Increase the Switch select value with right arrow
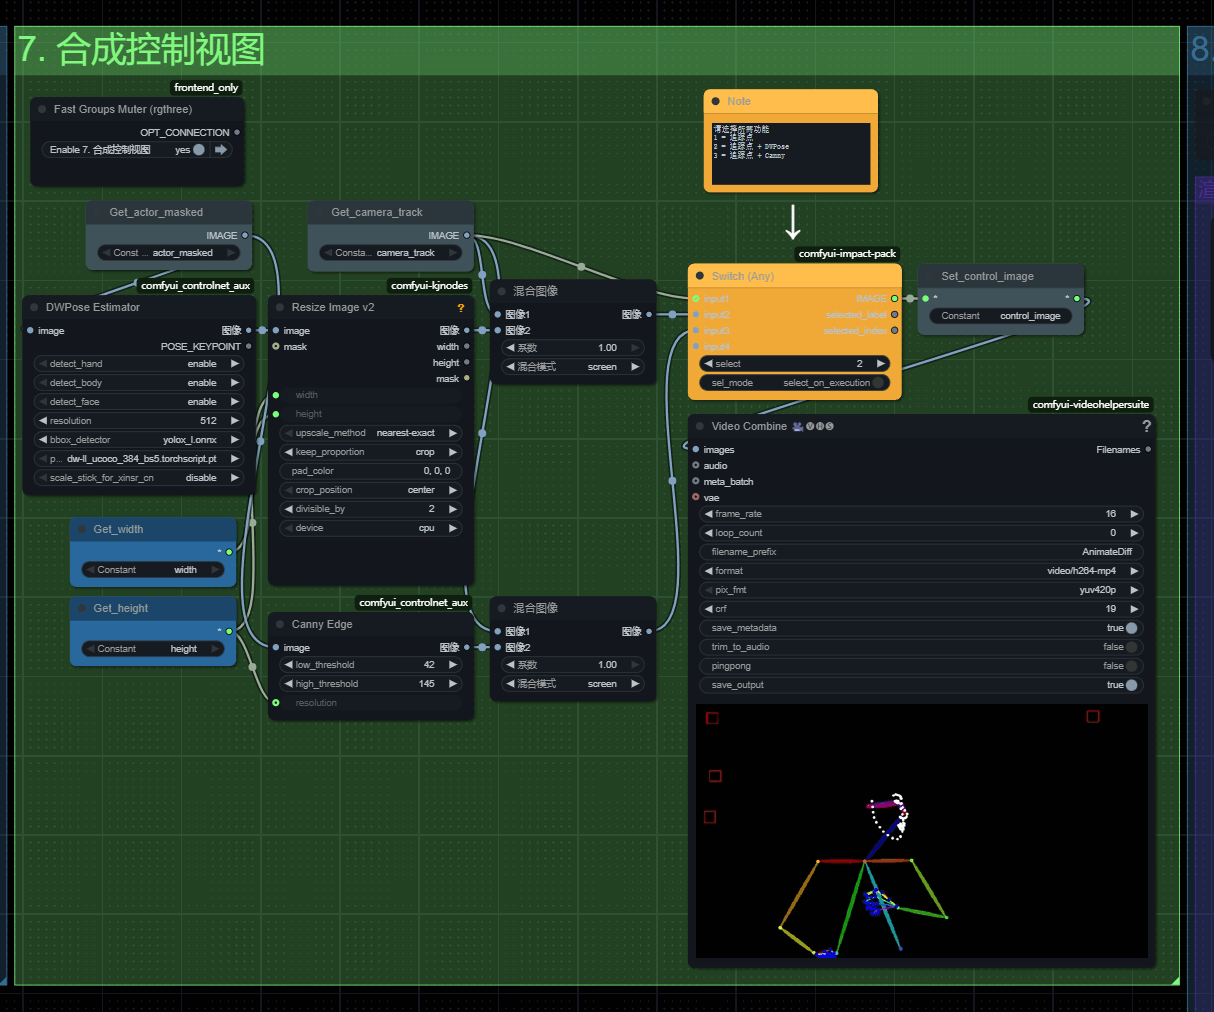1214x1012 pixels. [881, 364]
